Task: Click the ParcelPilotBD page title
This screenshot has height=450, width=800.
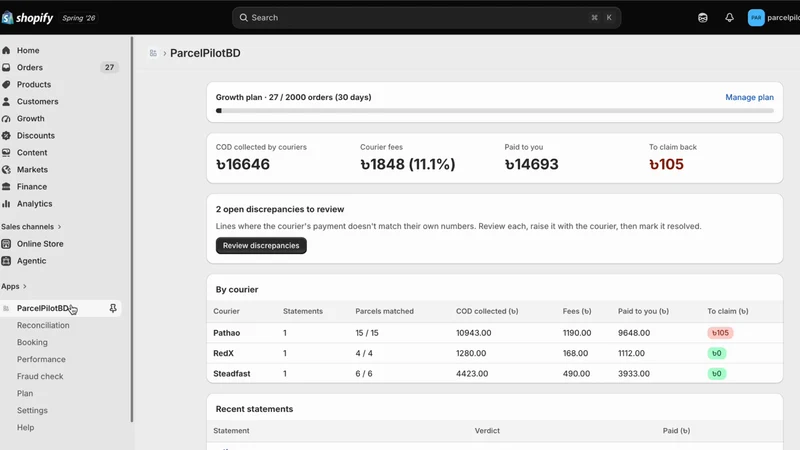Action: coord(205,53)
